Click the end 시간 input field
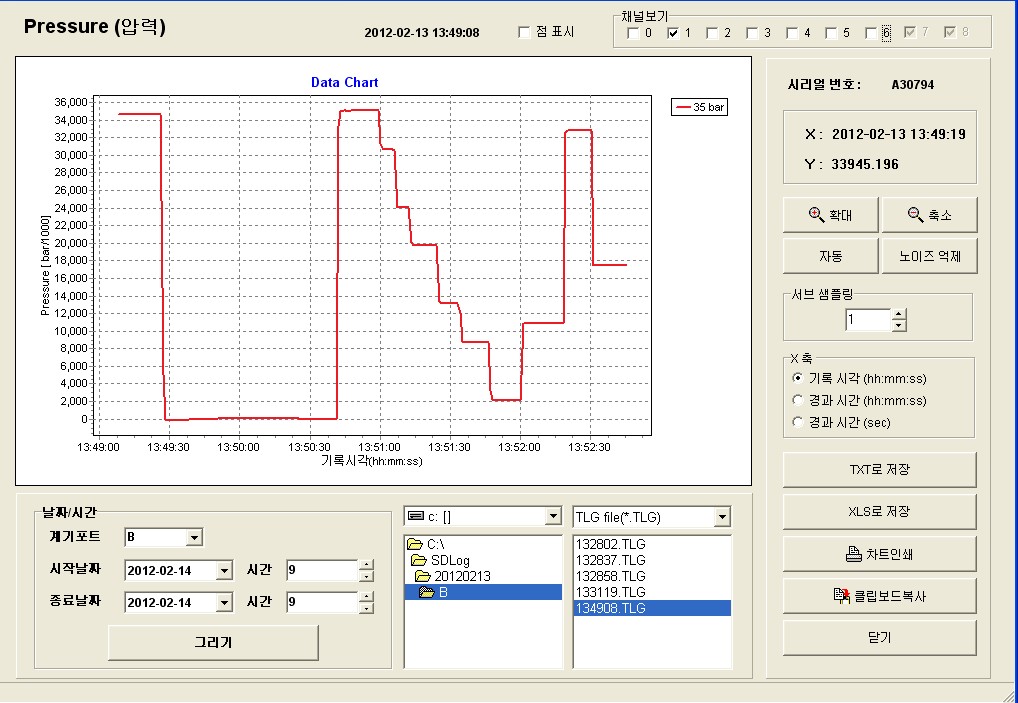This screenshot has height=703, width=1018. tap(322, 602)
